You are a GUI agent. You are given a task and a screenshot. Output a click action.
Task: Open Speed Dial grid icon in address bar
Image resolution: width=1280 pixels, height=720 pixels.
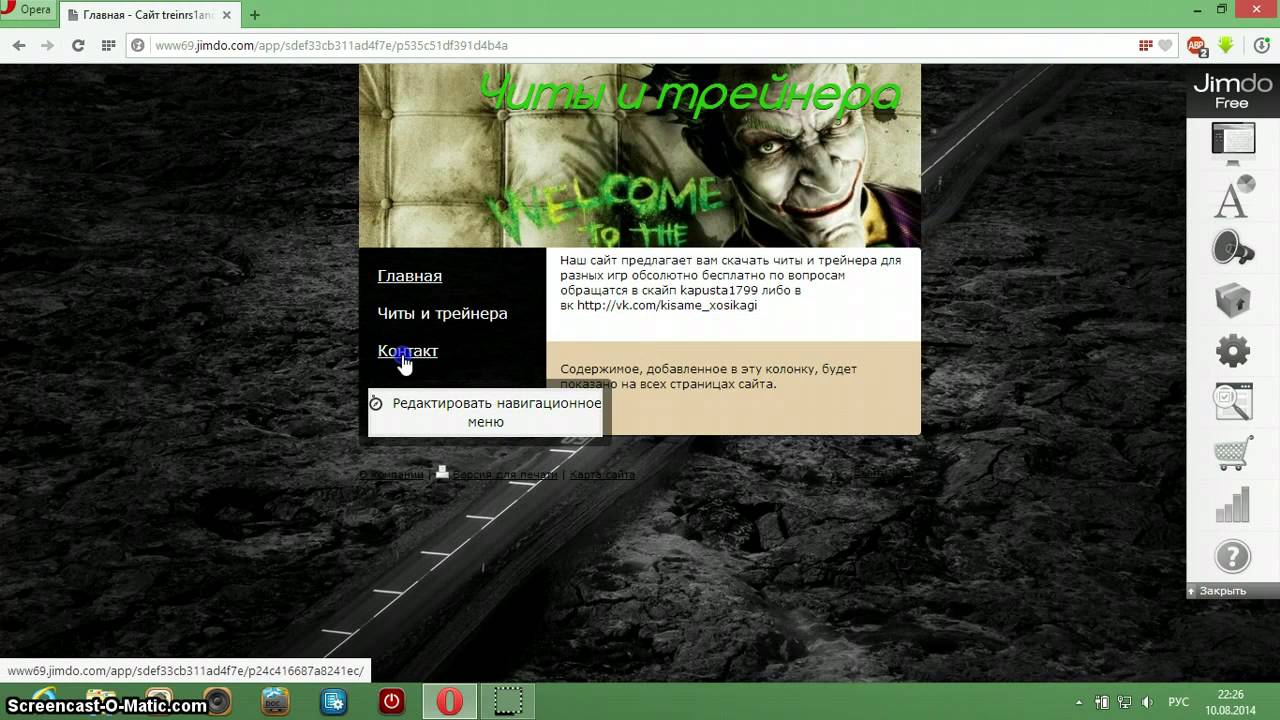point(1146,45)
